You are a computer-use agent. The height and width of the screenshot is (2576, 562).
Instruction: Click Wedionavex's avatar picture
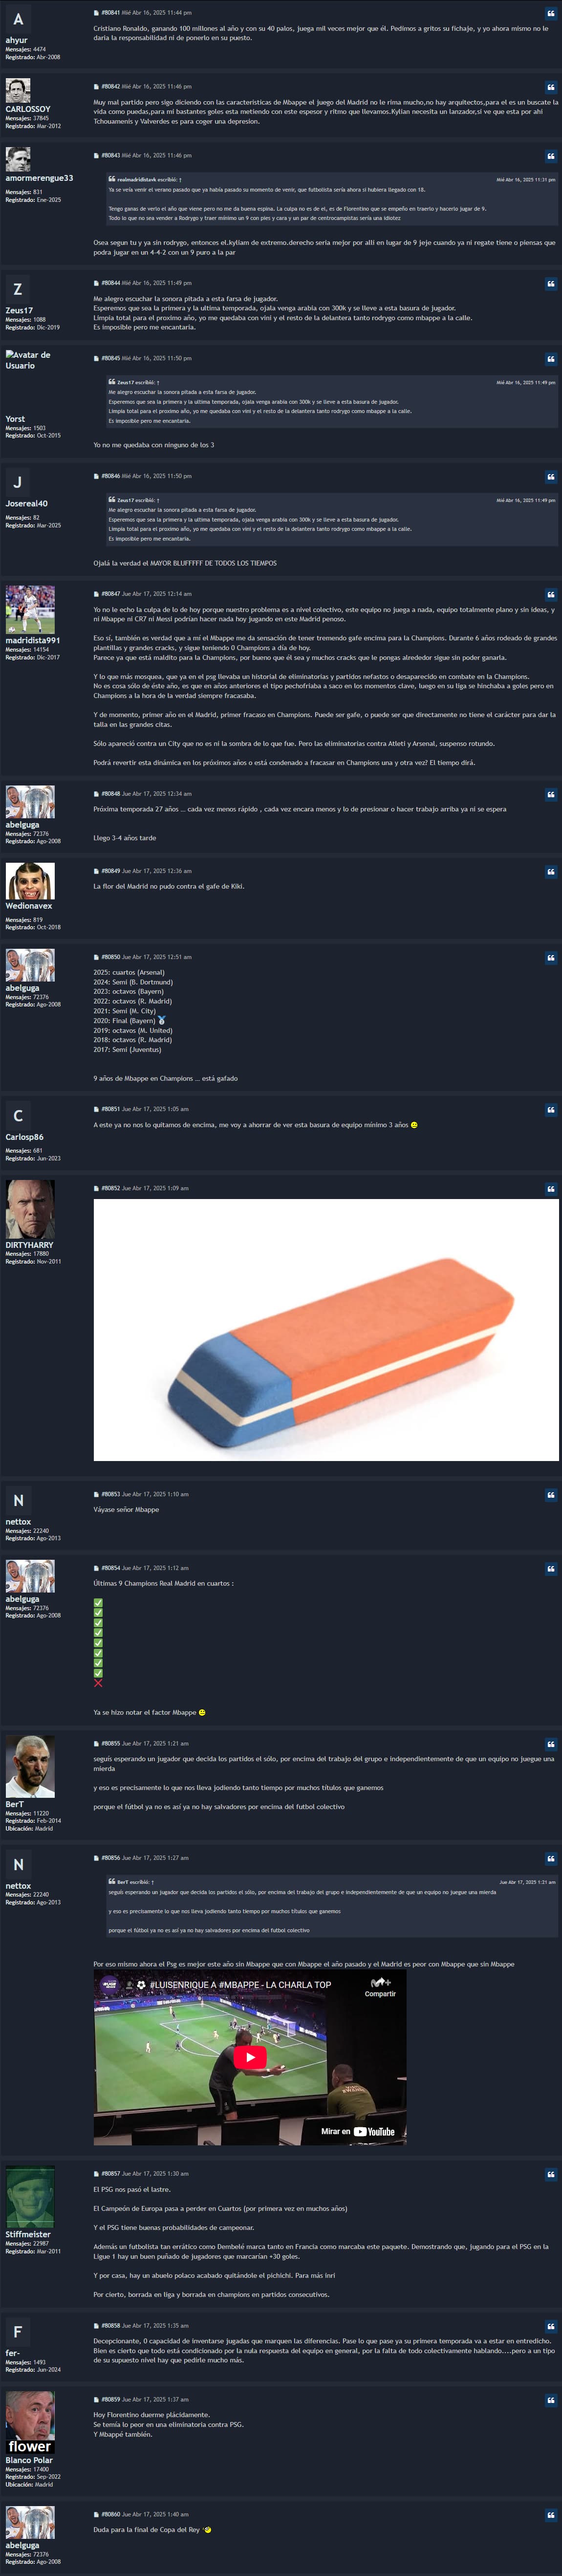point(30,881)
